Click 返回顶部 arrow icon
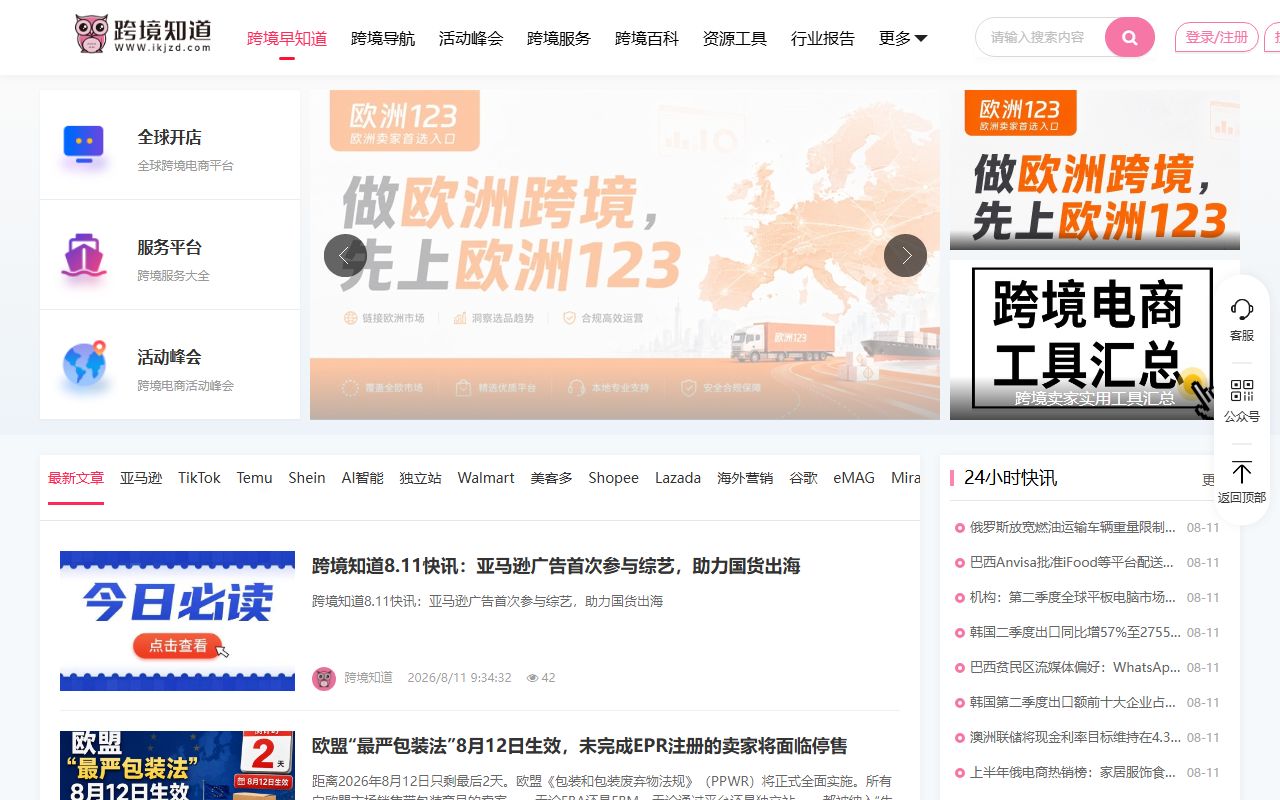 (1241, 472)
